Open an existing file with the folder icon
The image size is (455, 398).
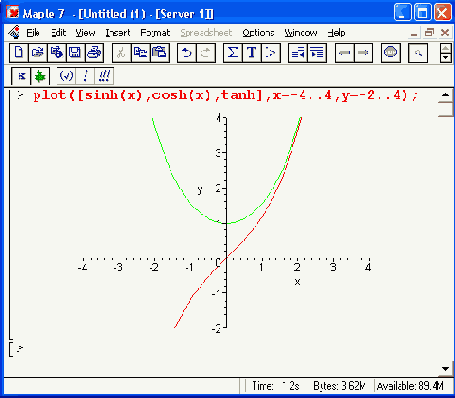click(x=38, y=53)
